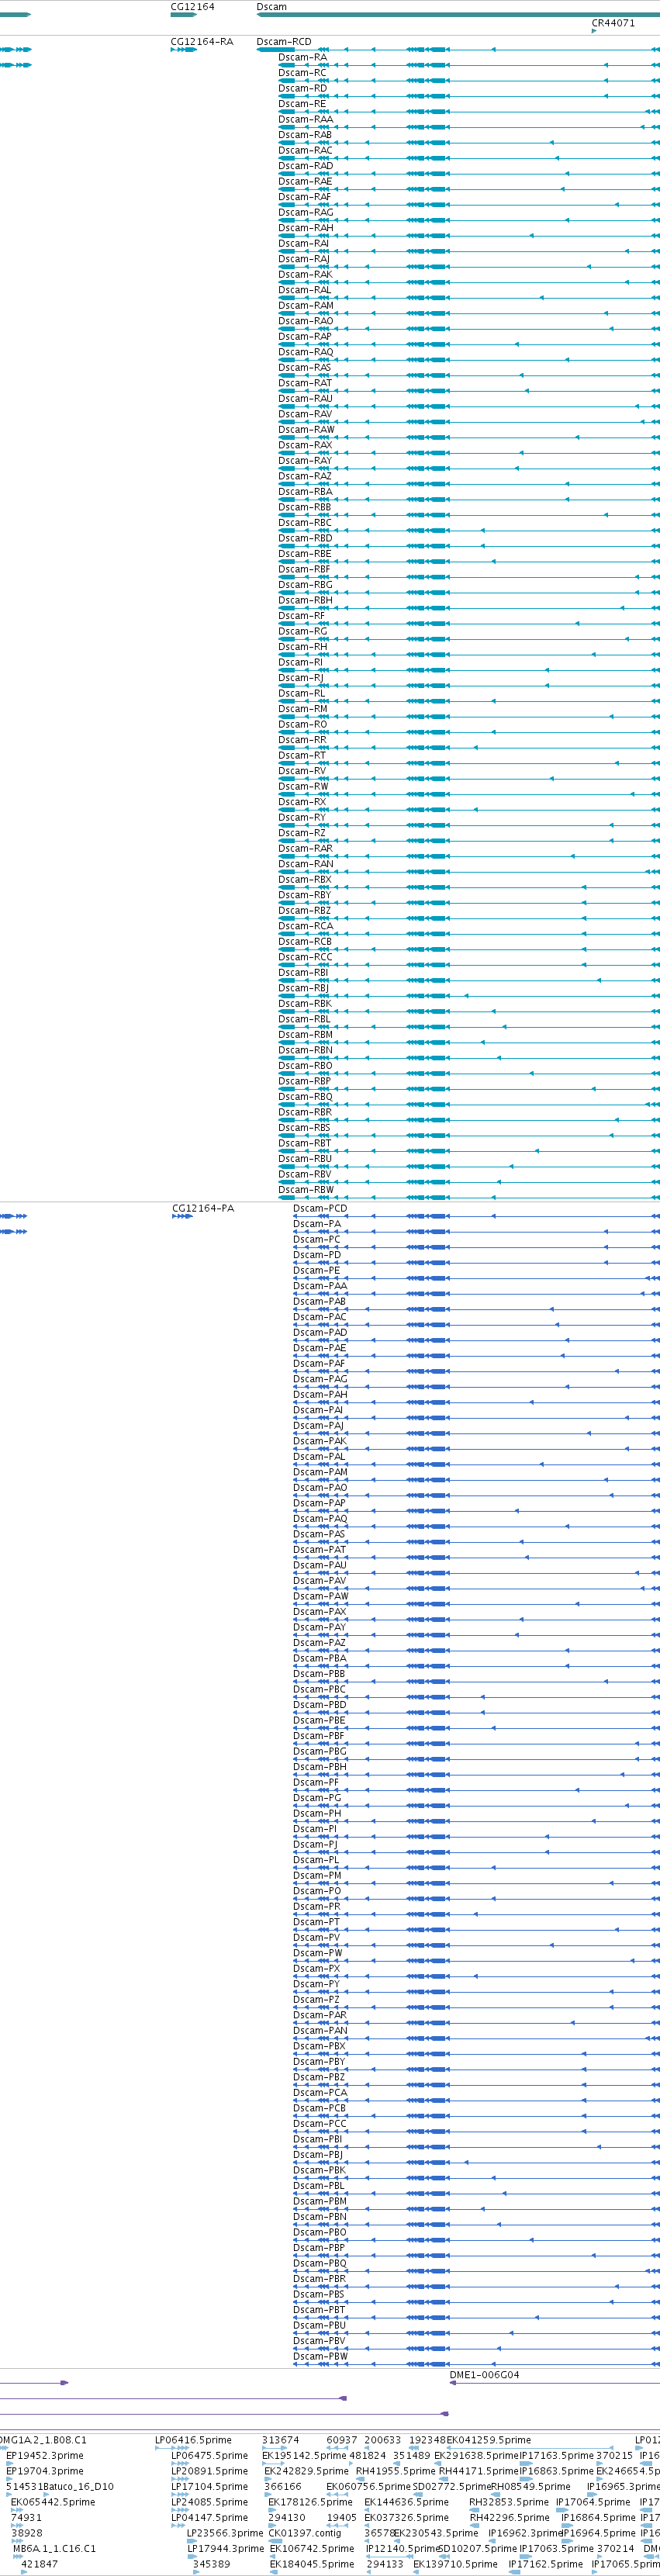Select the Dscam-PBY protein label
Screen dimensions: 660x2576
point(319,2061)
